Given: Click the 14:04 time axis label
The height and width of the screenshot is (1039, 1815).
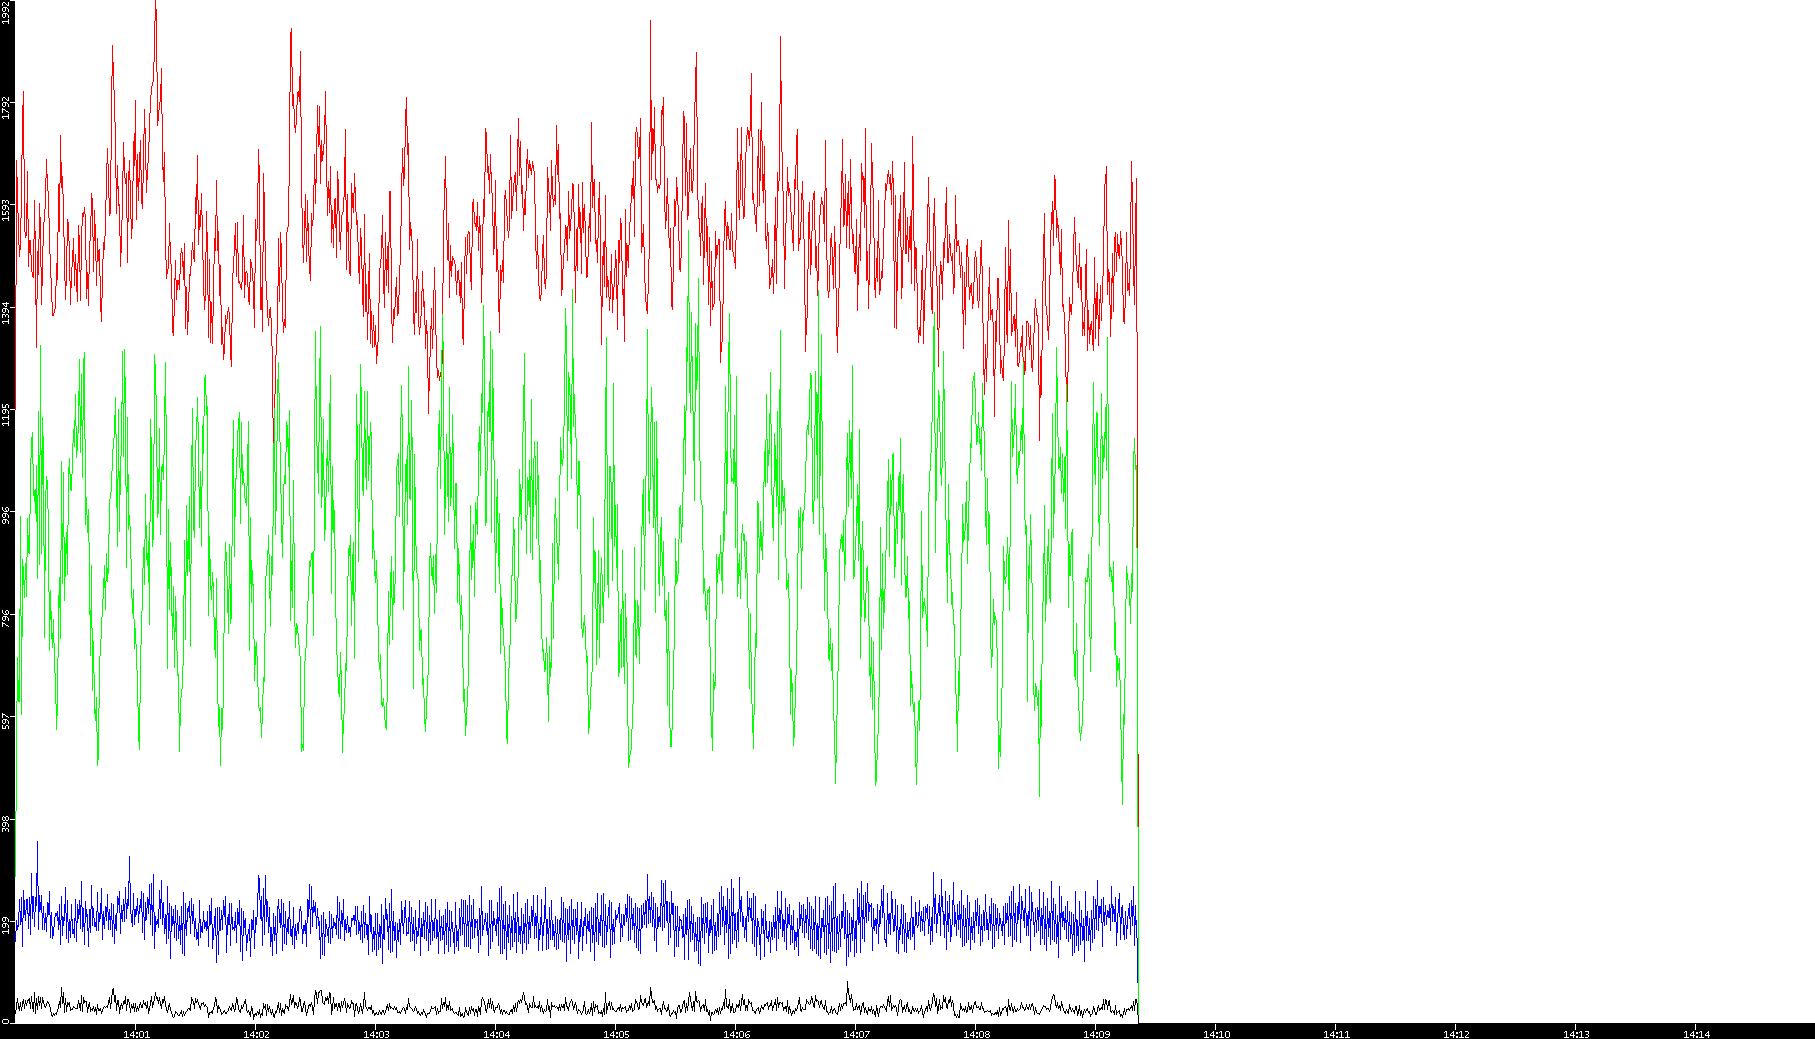Looking at the screenshot, I should coord(496,1034).
